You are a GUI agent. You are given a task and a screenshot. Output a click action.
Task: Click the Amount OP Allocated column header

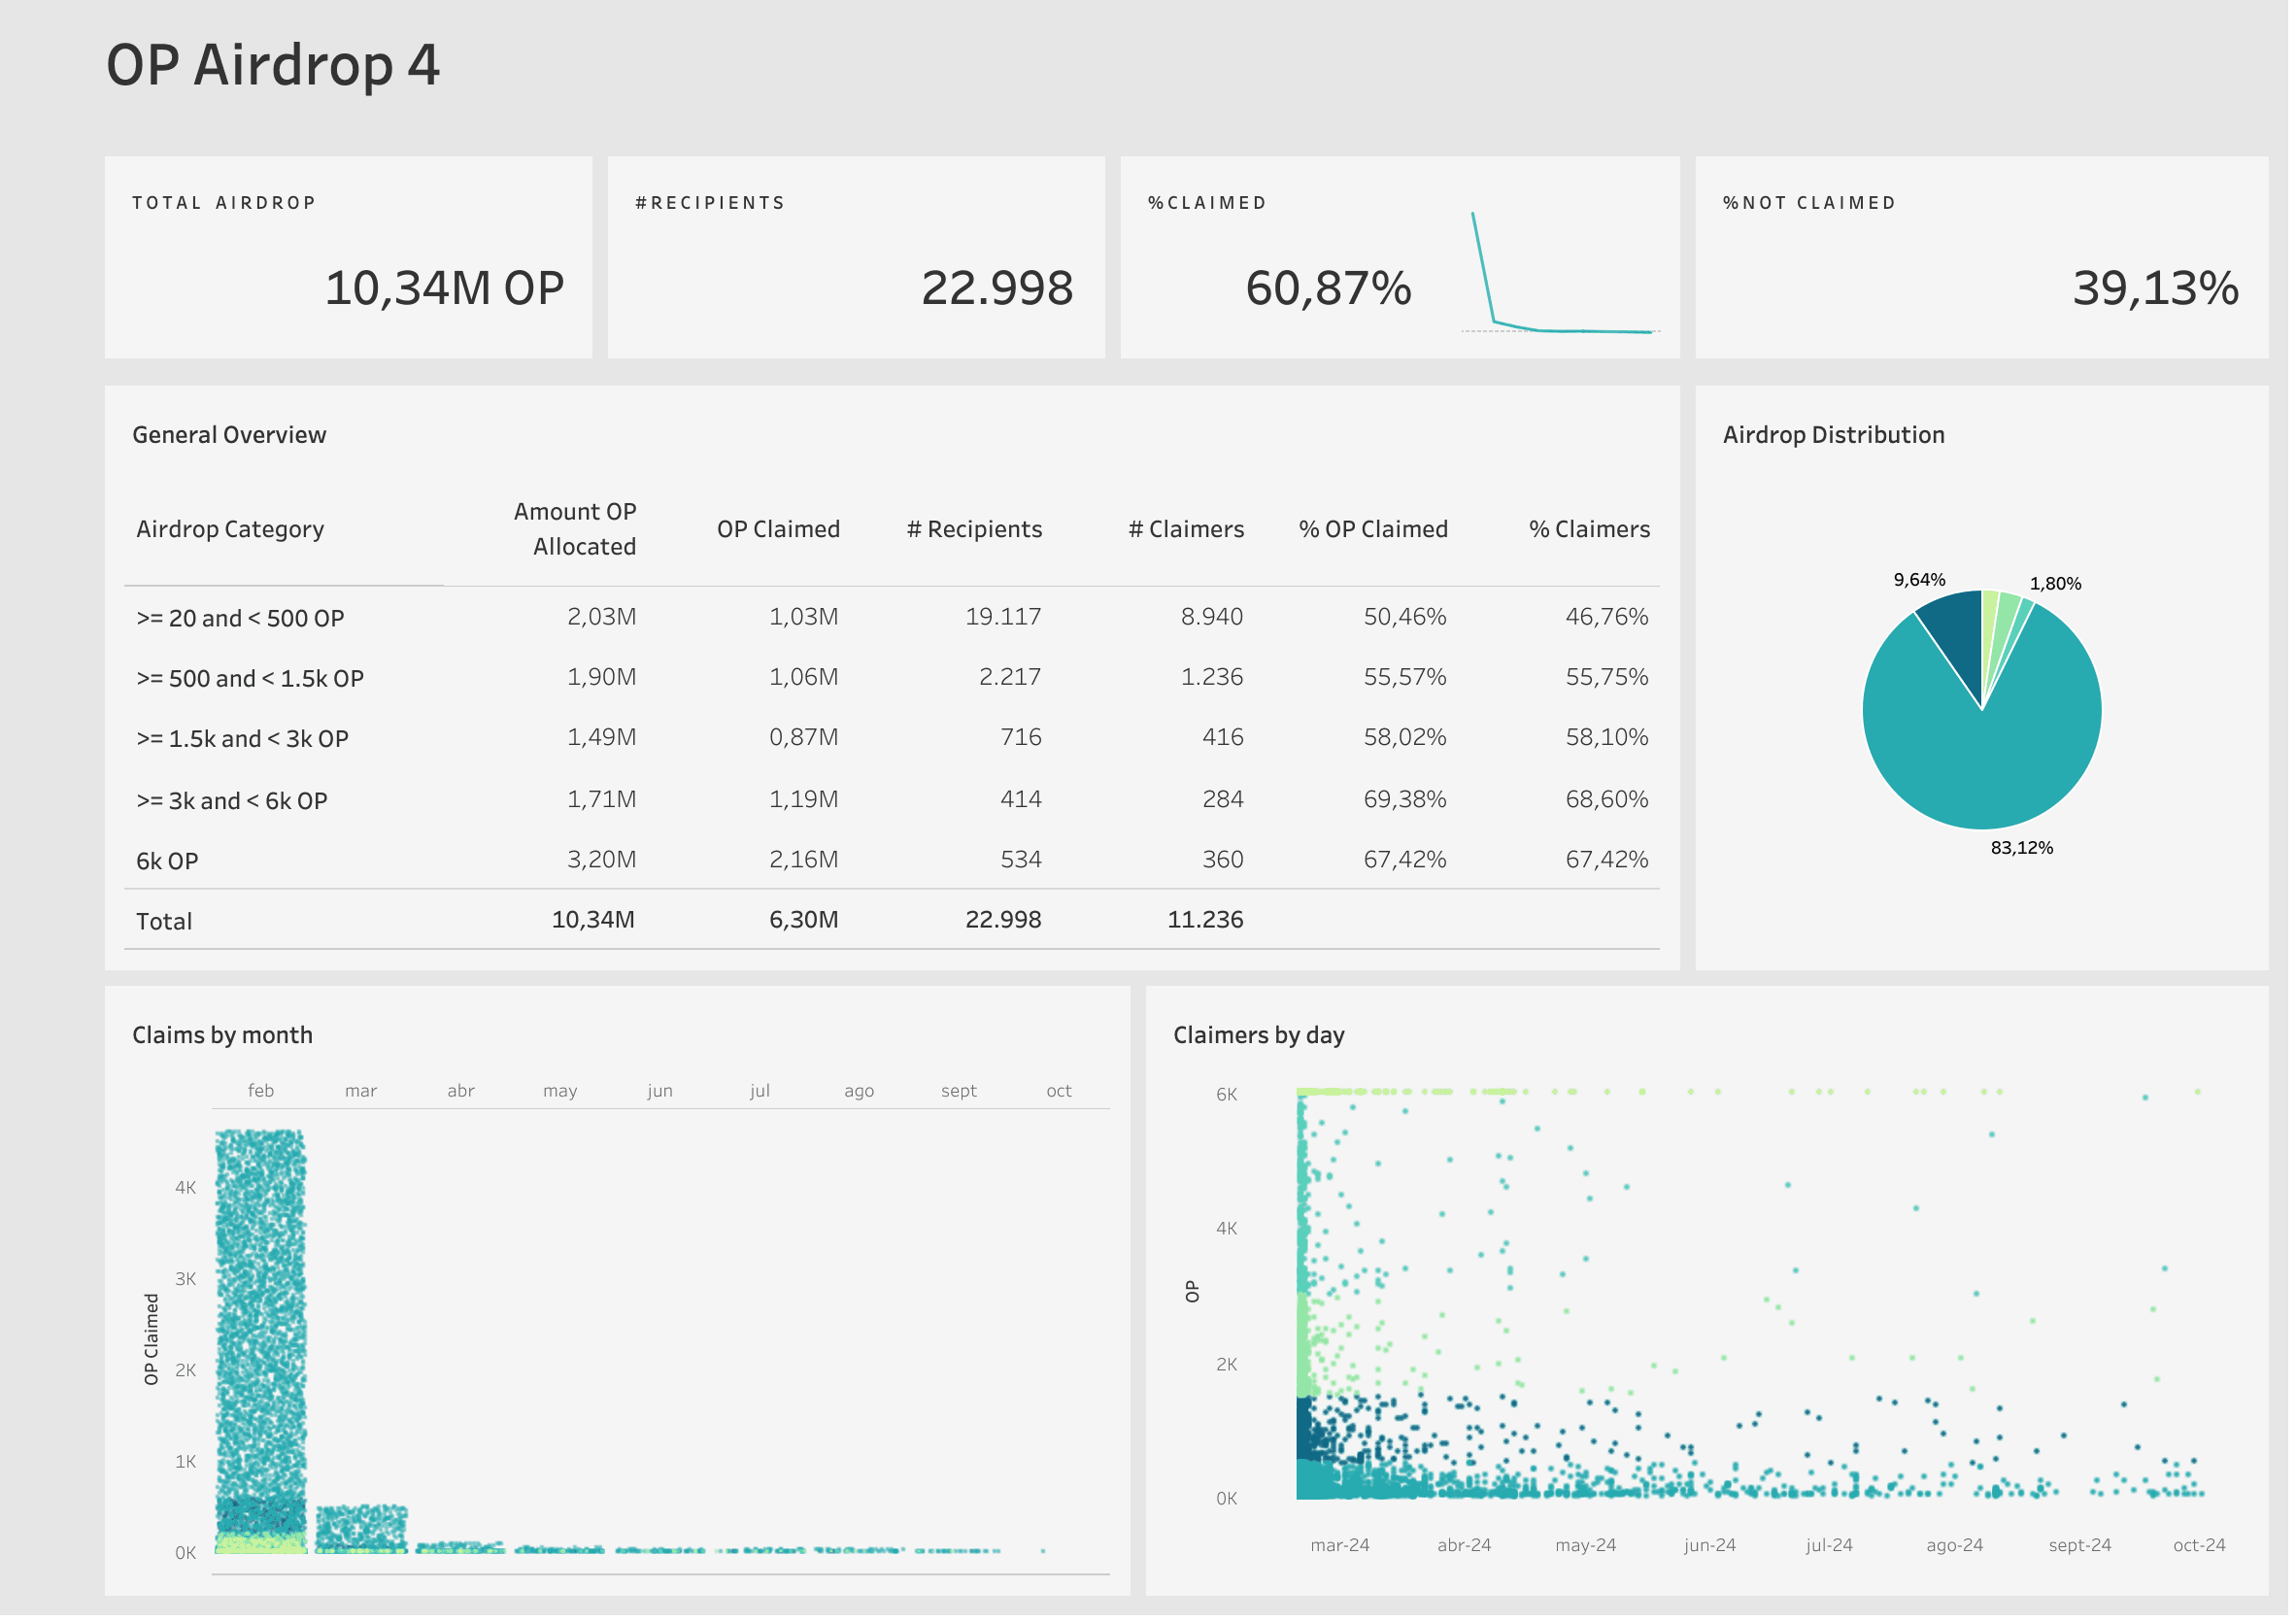click(x=577, y=531)
